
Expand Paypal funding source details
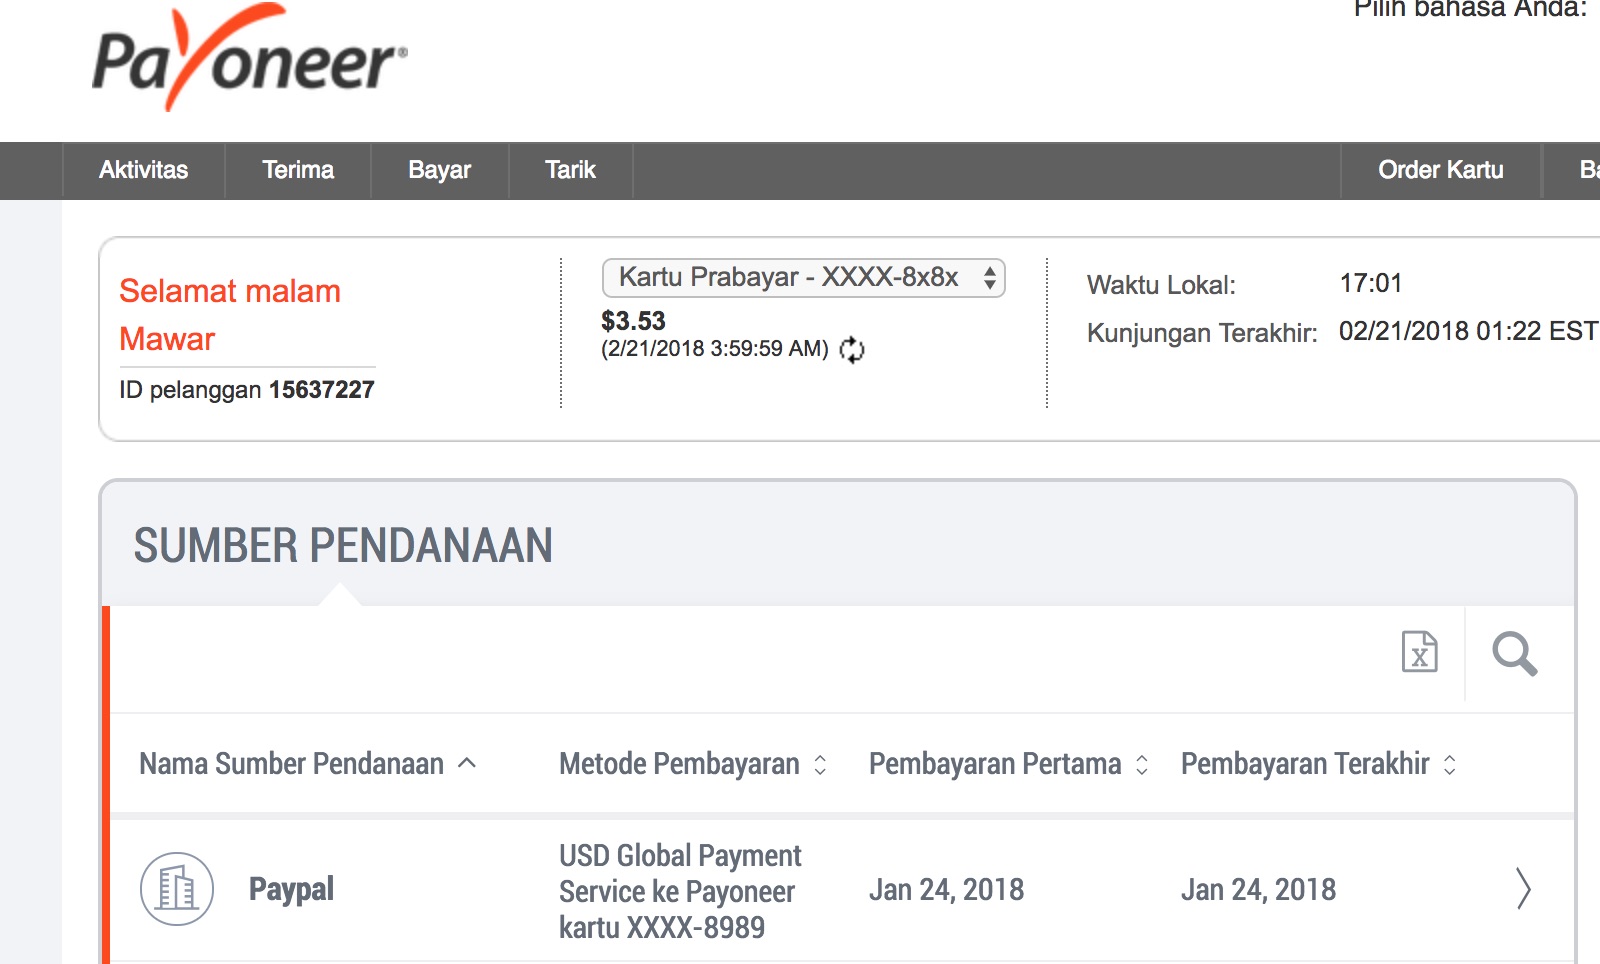pos(1522,889)
